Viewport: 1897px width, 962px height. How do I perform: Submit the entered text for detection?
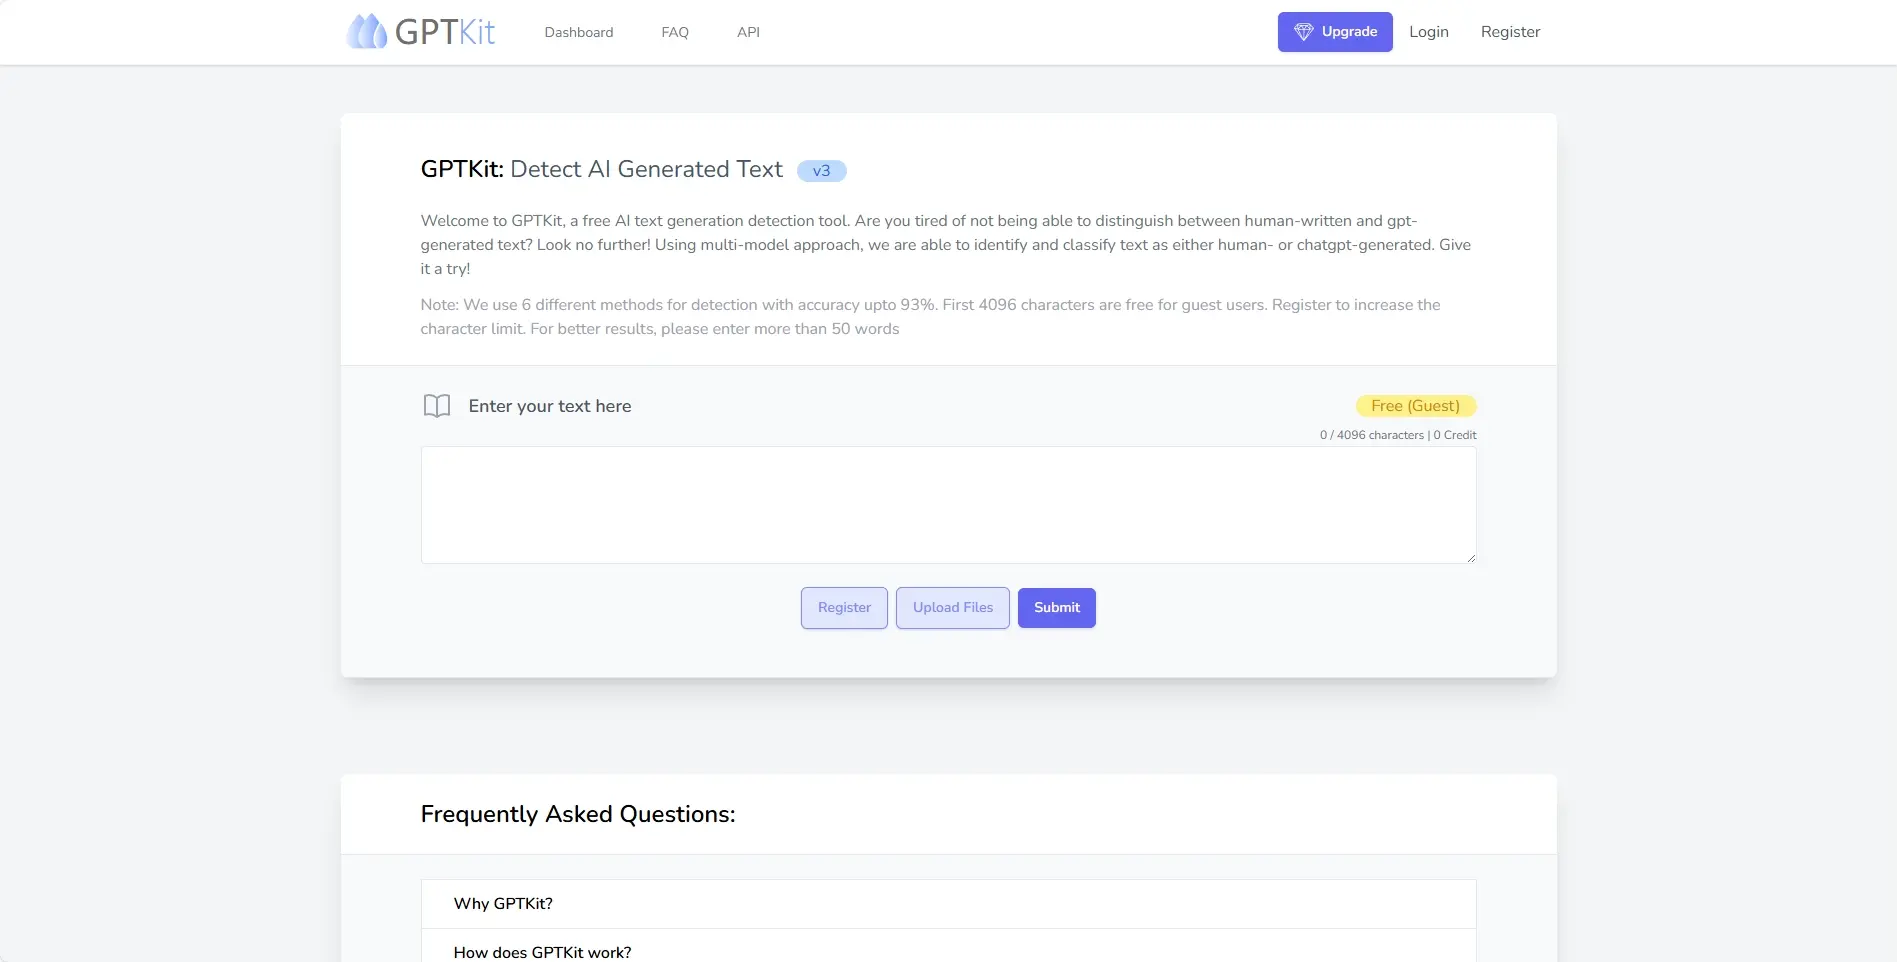(1056, 607)
